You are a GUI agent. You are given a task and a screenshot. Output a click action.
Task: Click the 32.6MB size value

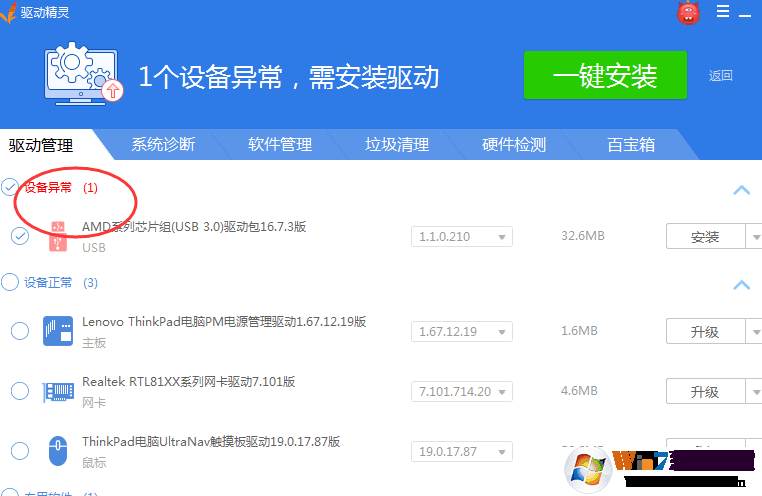pyautogui.click(x=583, y=236)
